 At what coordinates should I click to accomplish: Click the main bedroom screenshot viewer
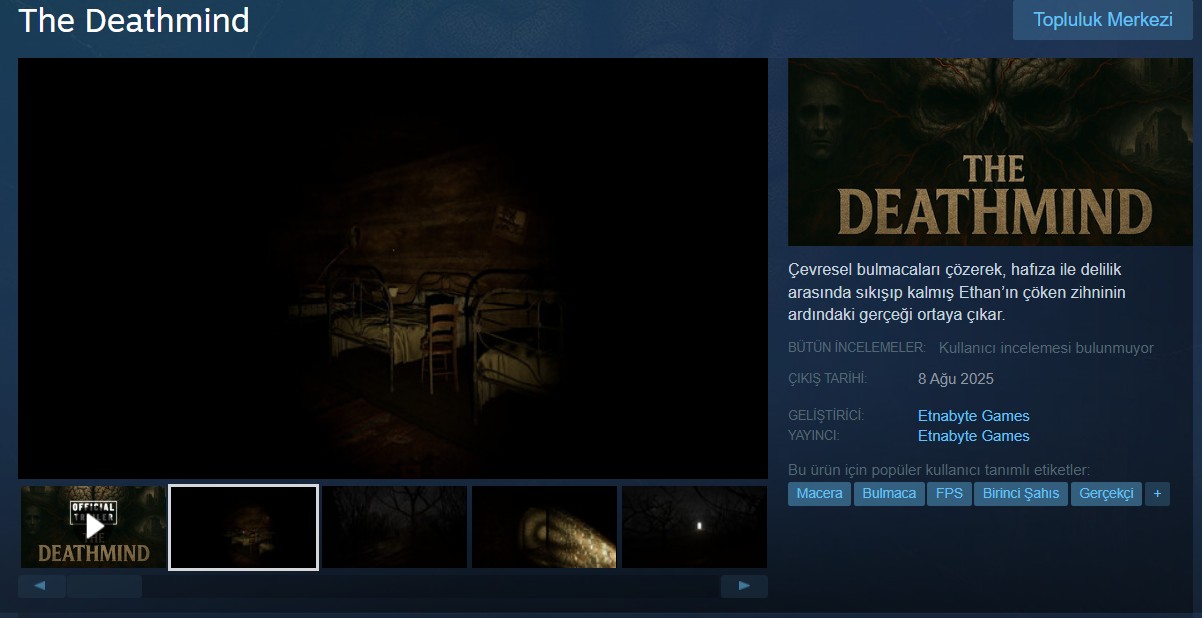point(393,268)
